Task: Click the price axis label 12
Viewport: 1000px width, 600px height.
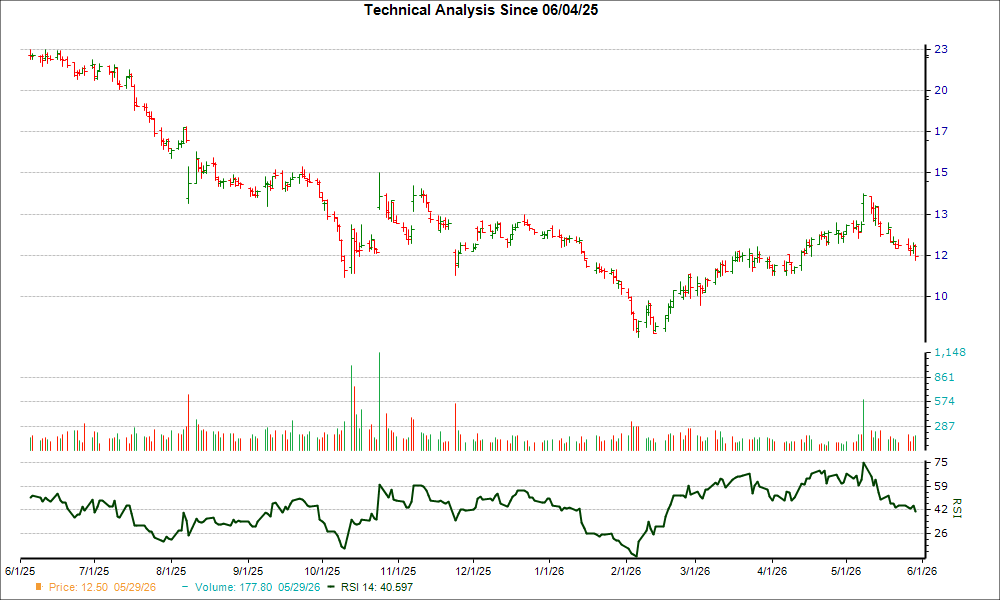Action: [x=941, y=256]
